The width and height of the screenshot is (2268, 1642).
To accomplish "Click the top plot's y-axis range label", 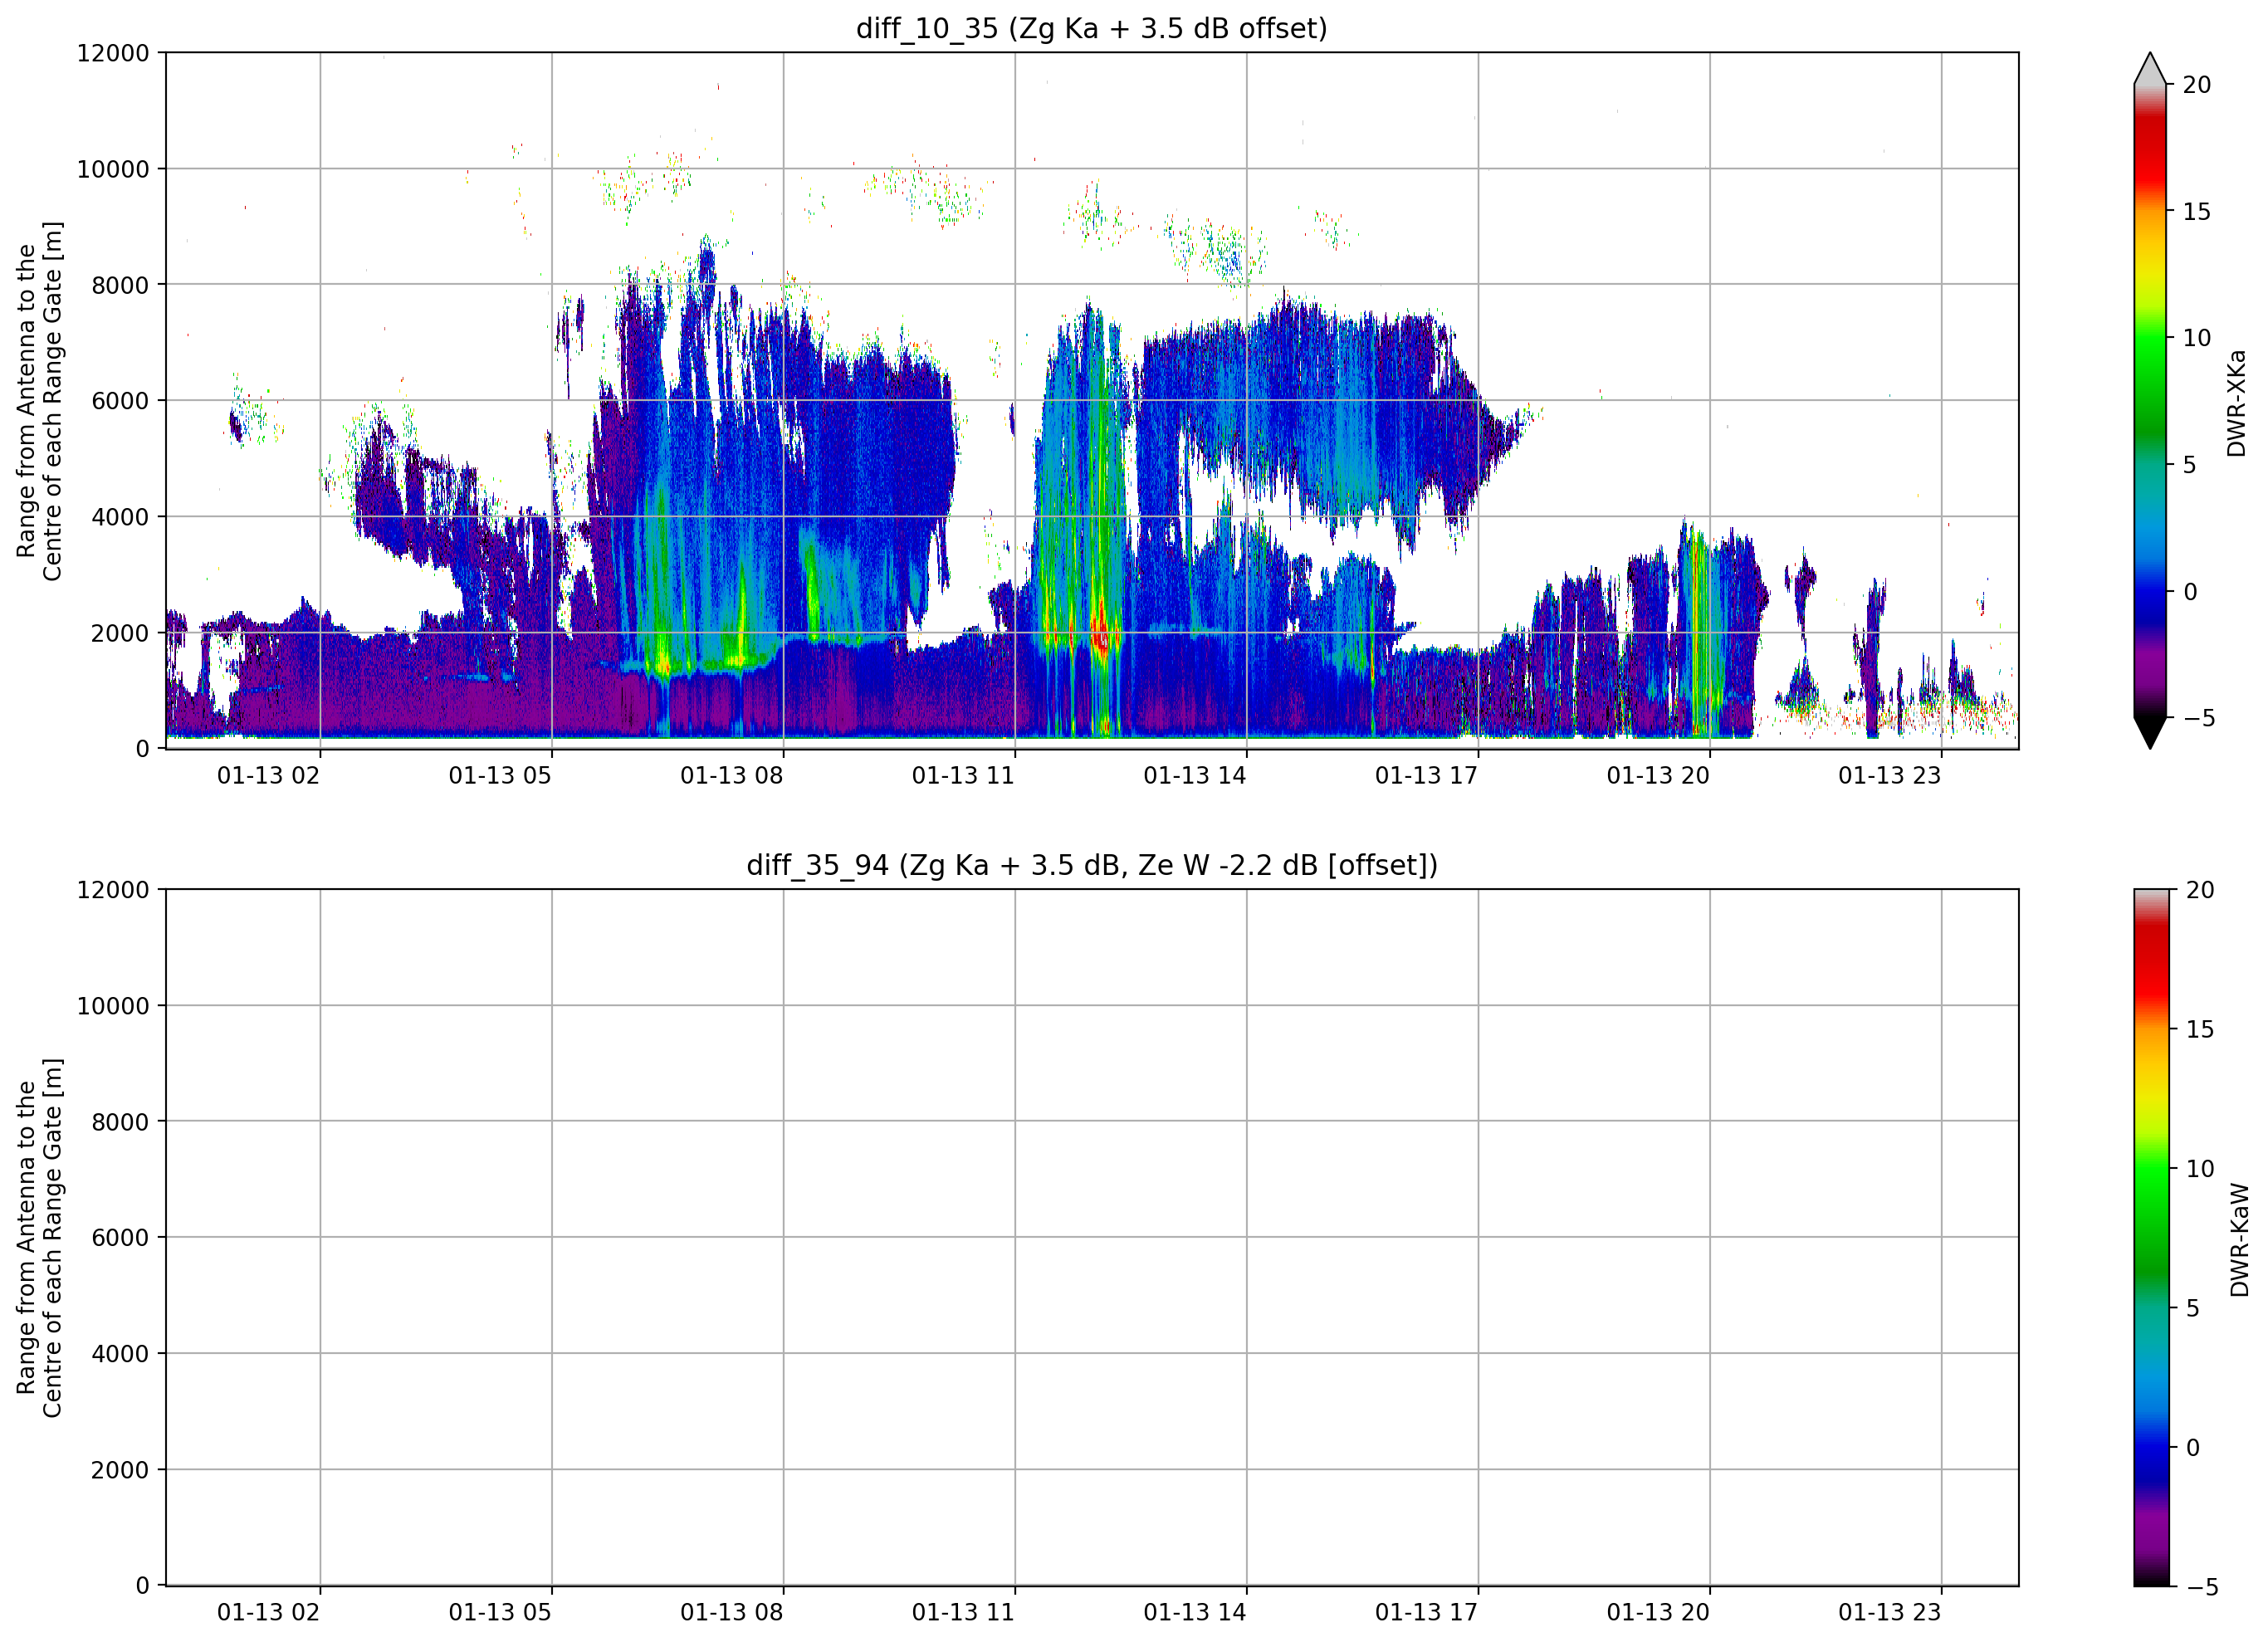I will point(39,401).
